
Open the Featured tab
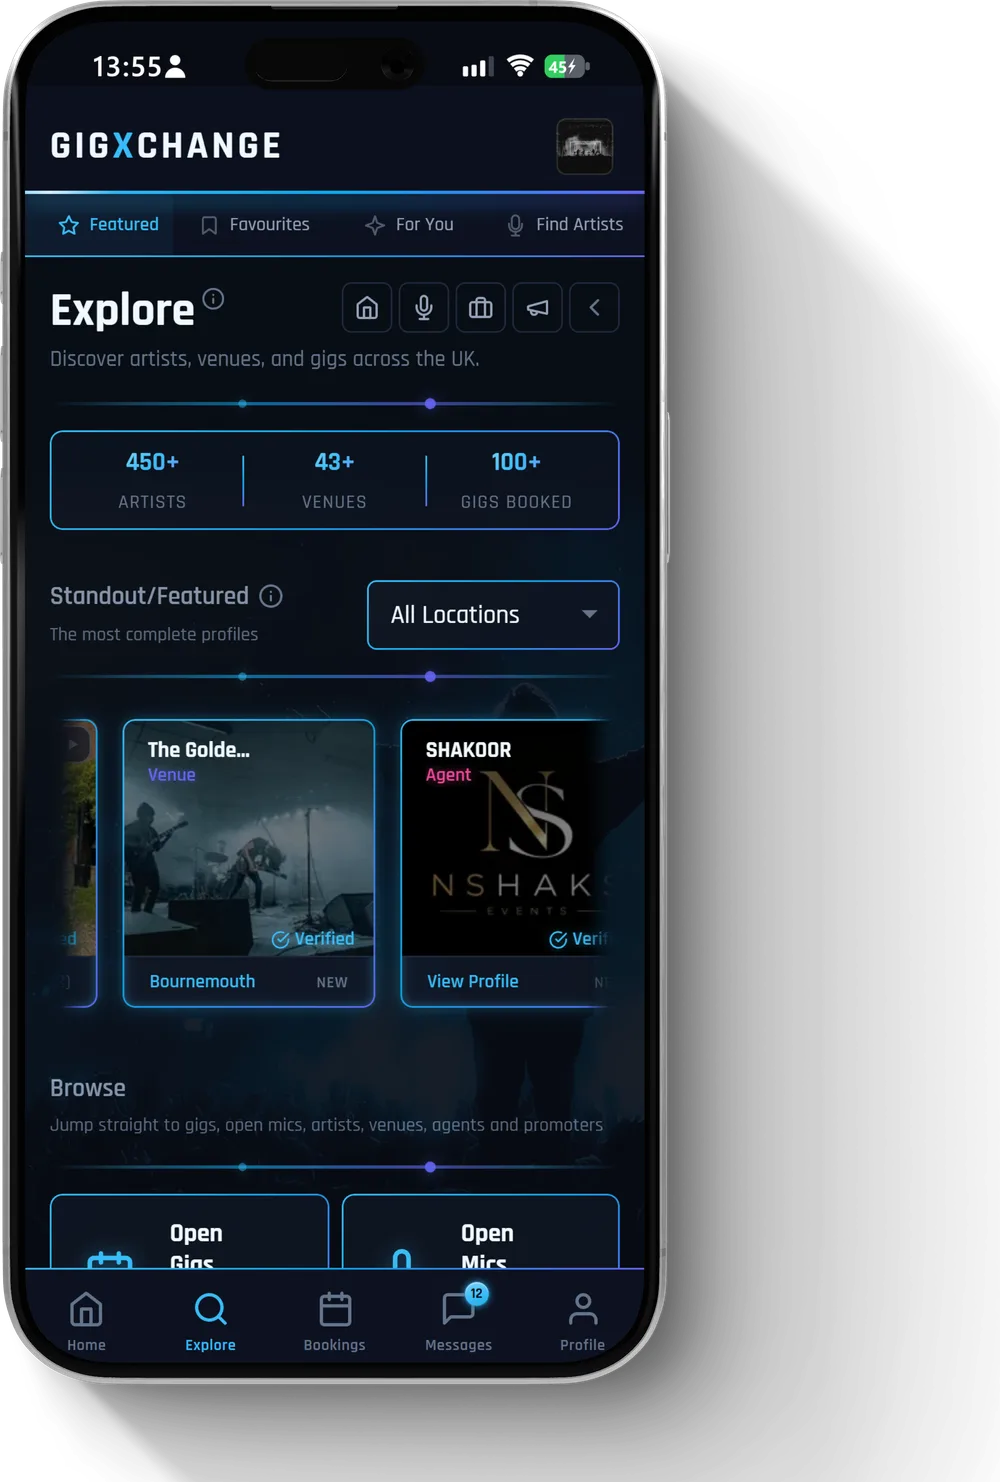coord(108,225)
